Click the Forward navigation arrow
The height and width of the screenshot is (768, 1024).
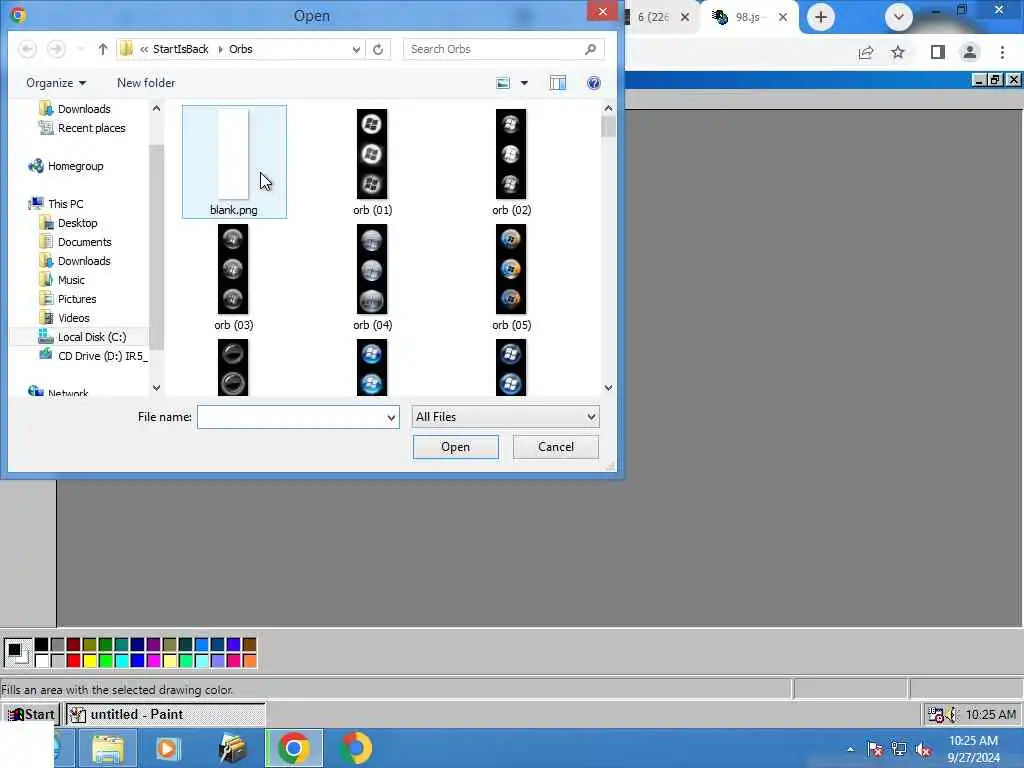56,49
